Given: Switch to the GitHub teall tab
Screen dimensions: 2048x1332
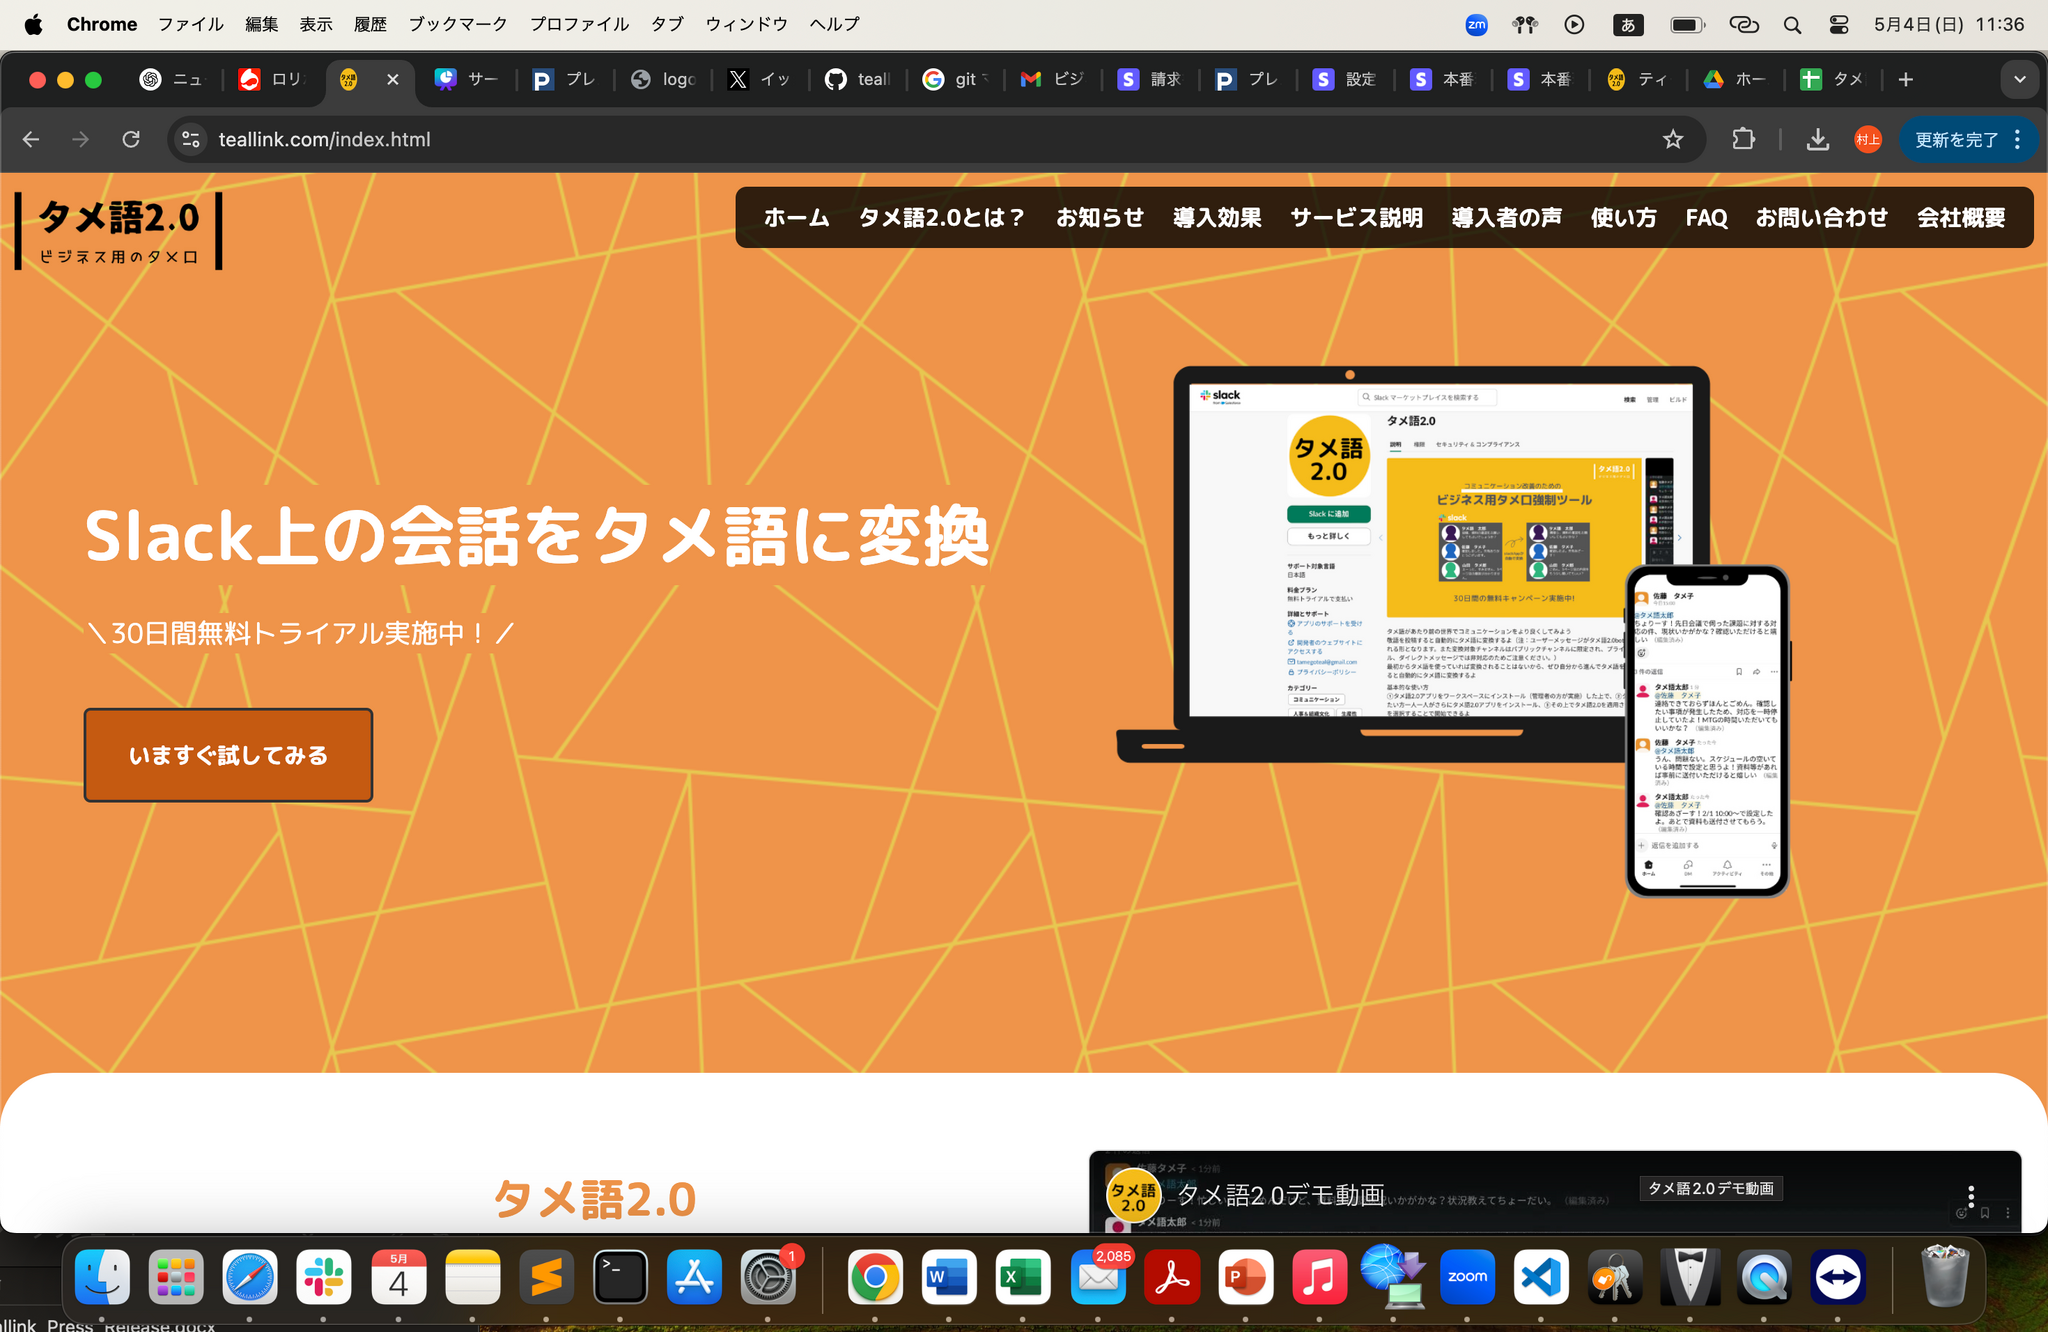Looking at the screenshot, I should click(858, 79).
